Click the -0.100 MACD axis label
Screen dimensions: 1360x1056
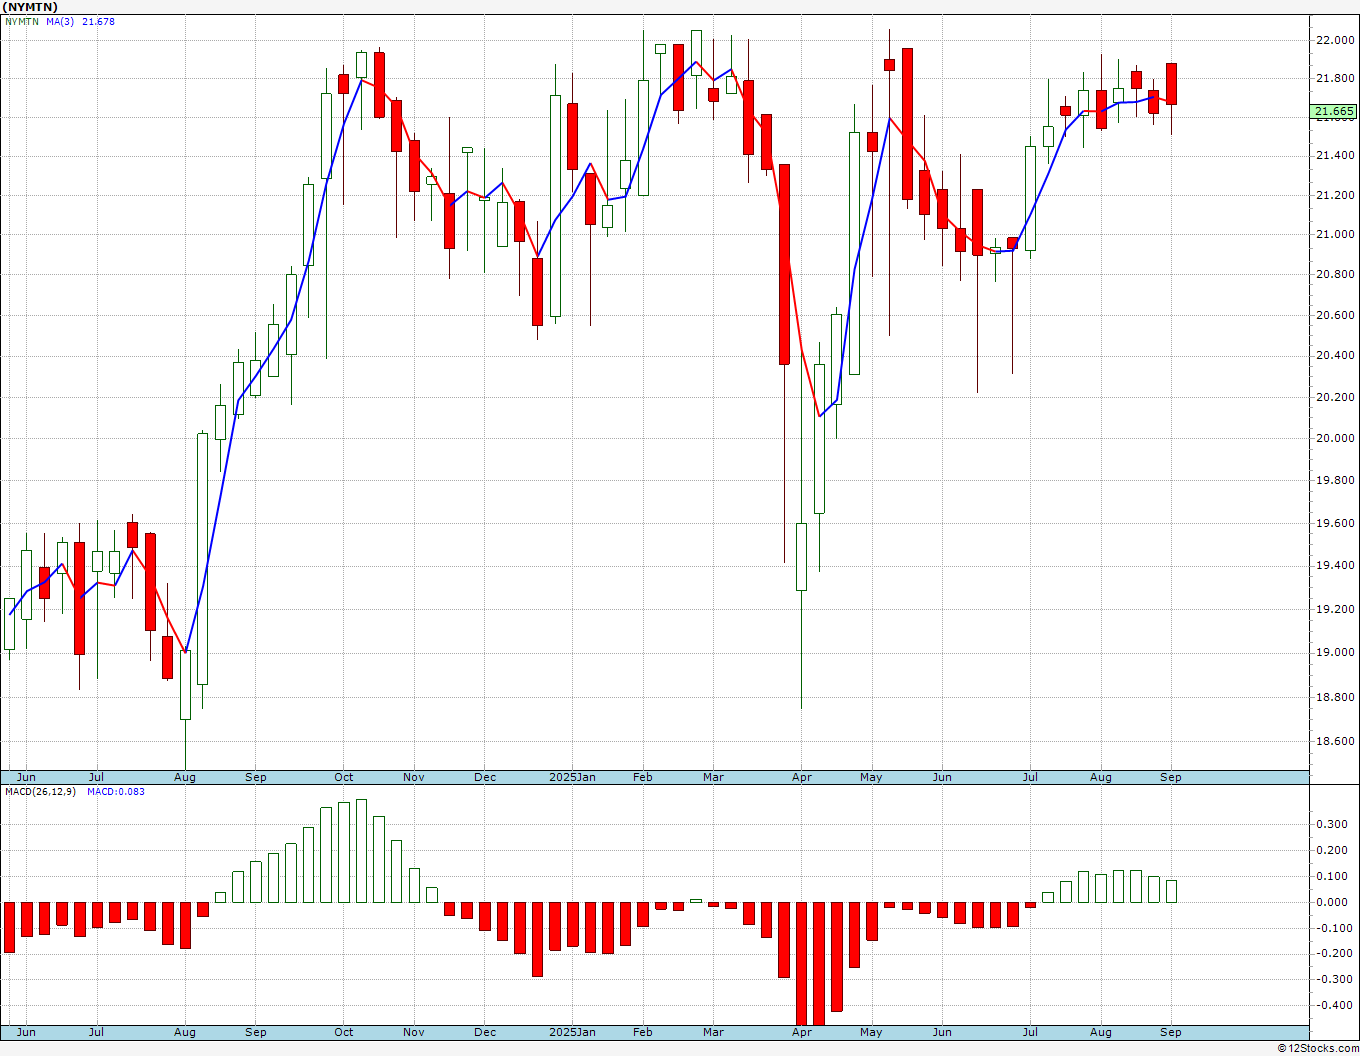click(x=1335, y=928)
